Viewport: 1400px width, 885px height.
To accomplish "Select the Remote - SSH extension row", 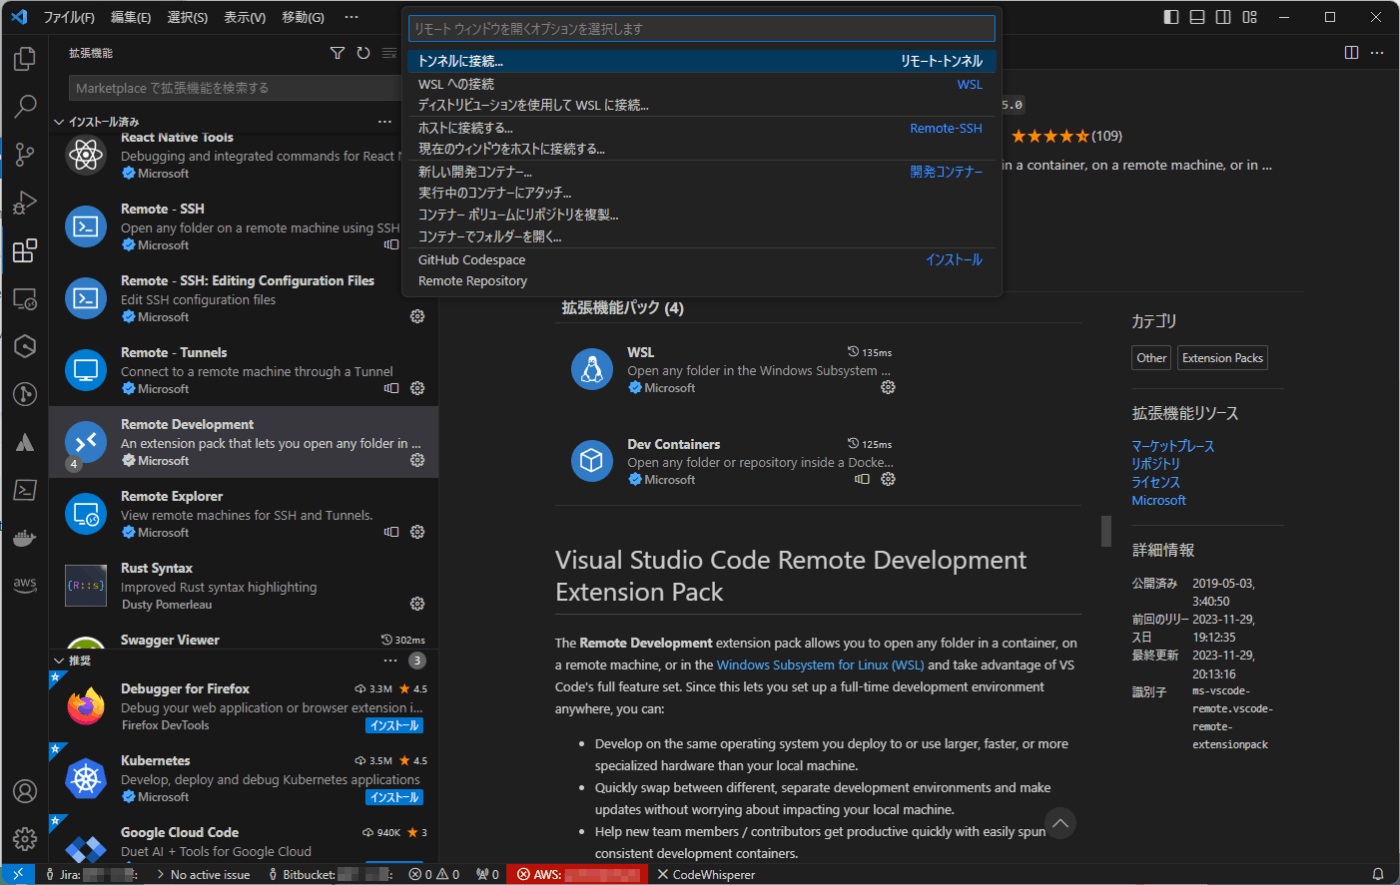I will click(x=243, y=227).
